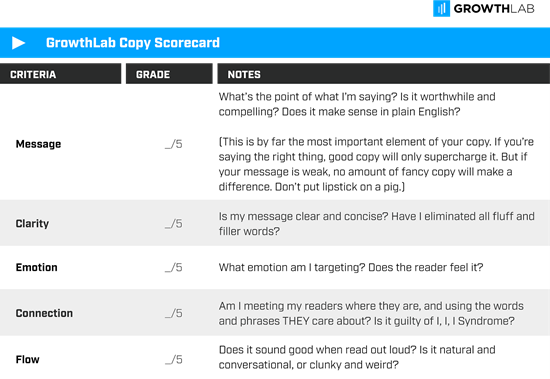Click the Message grade _/5 field
The image size is (550, 379).
coord(174,144)
